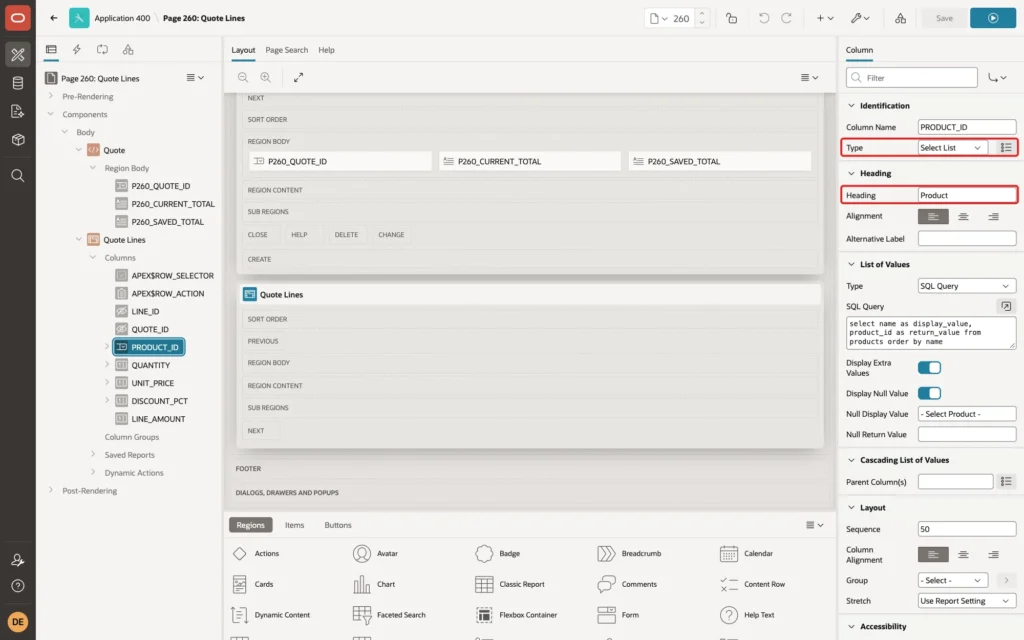Expand layout to full screen
This screenshot has width=1024, height=640.
[x=298, y=77]
